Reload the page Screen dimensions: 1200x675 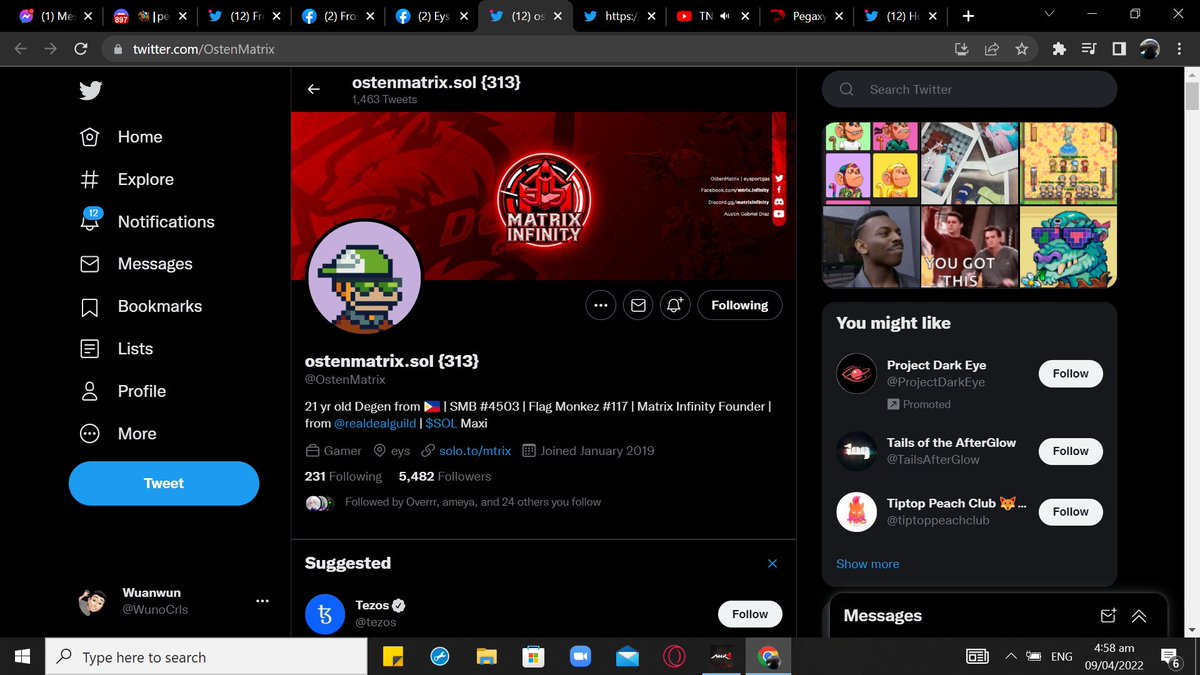(81, 48)
